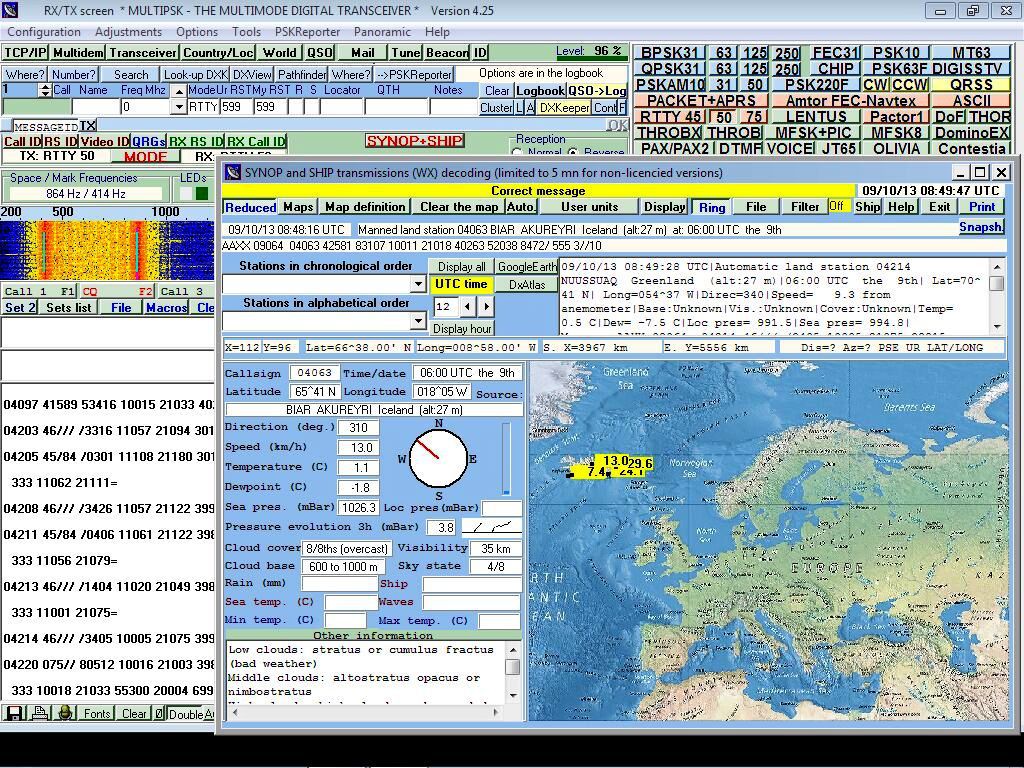Click the SYNOP window title bar icon
This screenshot has height=768, width=1024.
pyautogui.click(x=232, y=172)
